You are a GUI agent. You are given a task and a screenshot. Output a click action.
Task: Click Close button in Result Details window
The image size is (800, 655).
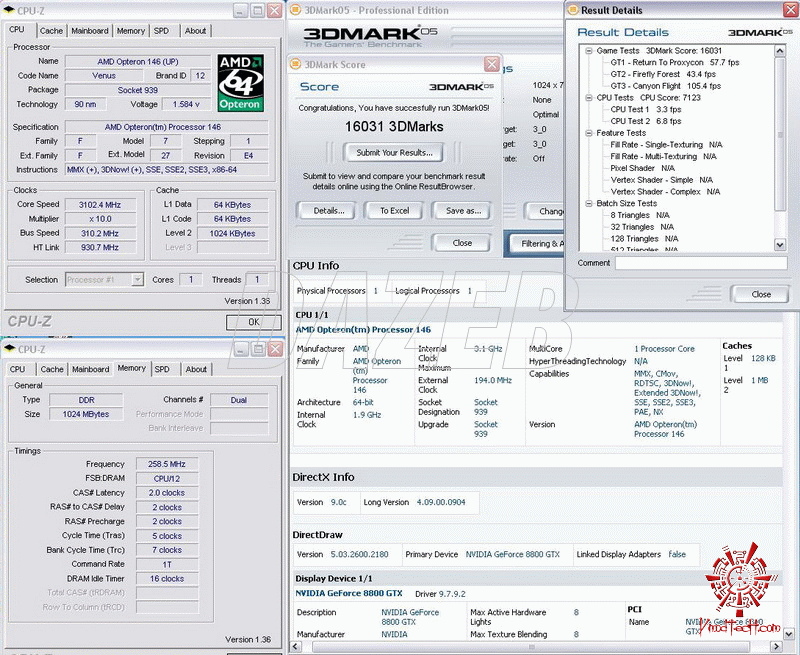[761, 294]
